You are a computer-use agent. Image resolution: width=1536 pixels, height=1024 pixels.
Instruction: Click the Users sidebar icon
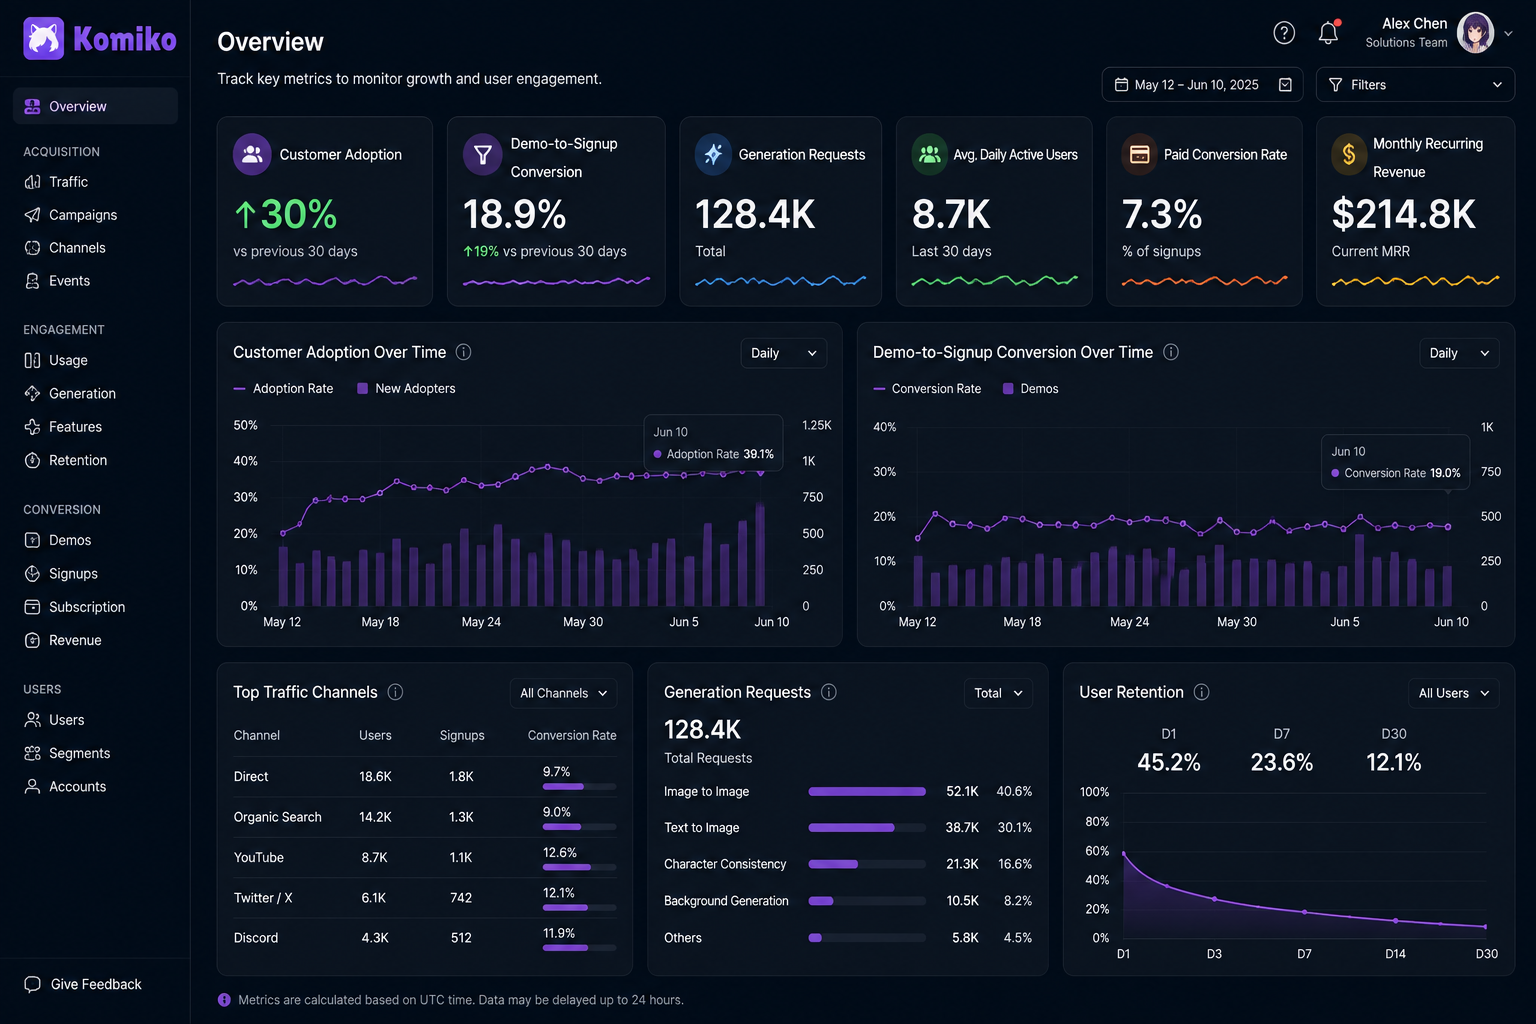32,720
